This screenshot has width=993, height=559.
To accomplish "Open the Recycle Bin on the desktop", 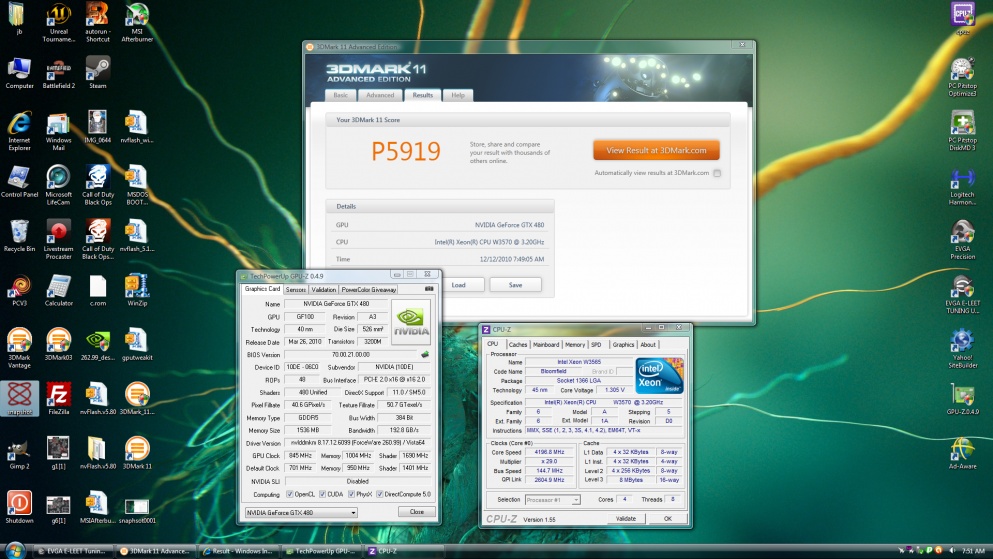I will pyautogui.click(x=19, y=231).
